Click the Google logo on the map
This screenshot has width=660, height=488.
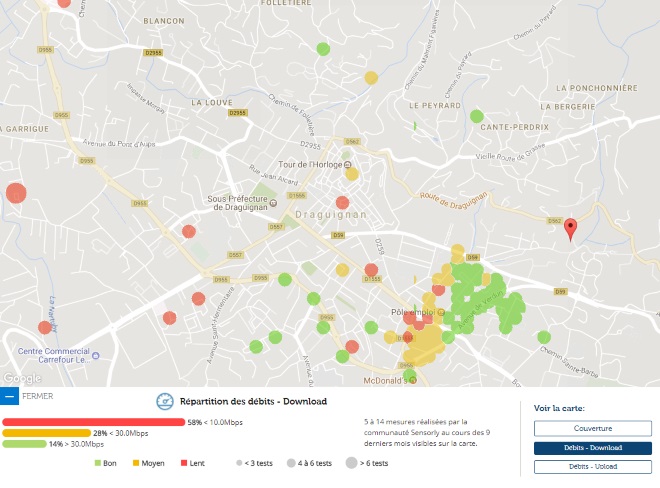click(20, 379)
